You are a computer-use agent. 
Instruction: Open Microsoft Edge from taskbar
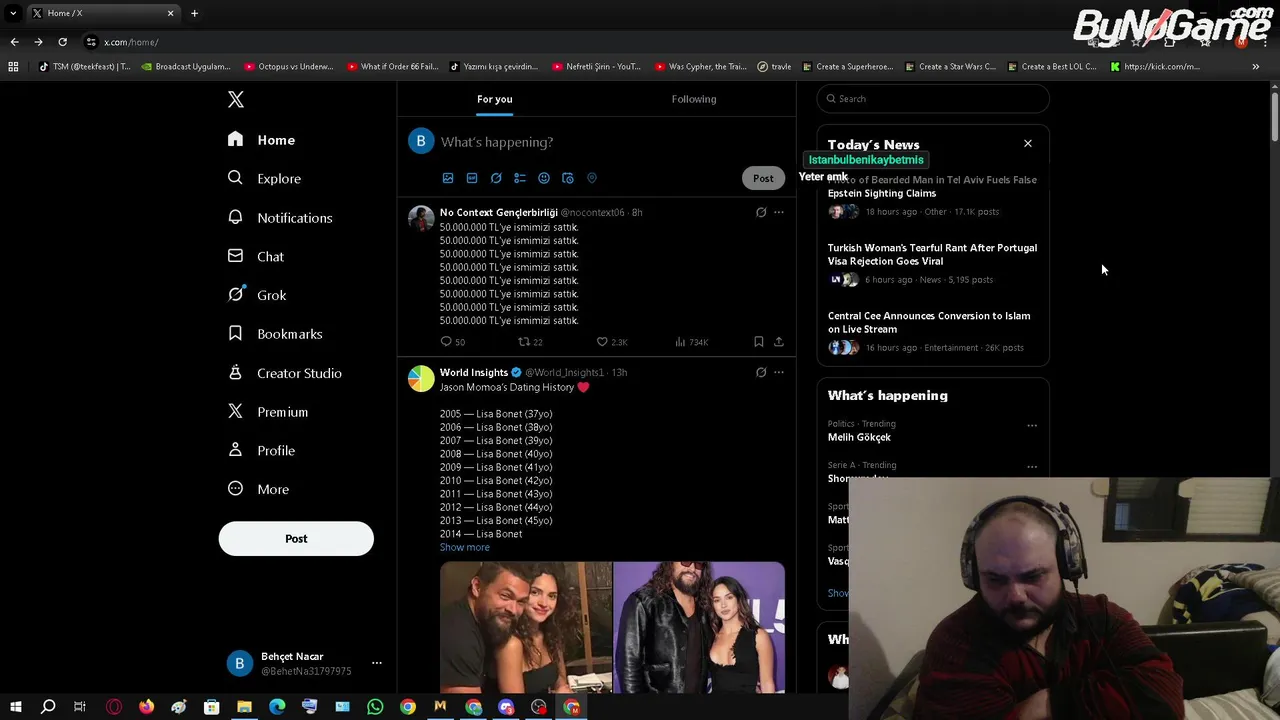tap(277, 707)
